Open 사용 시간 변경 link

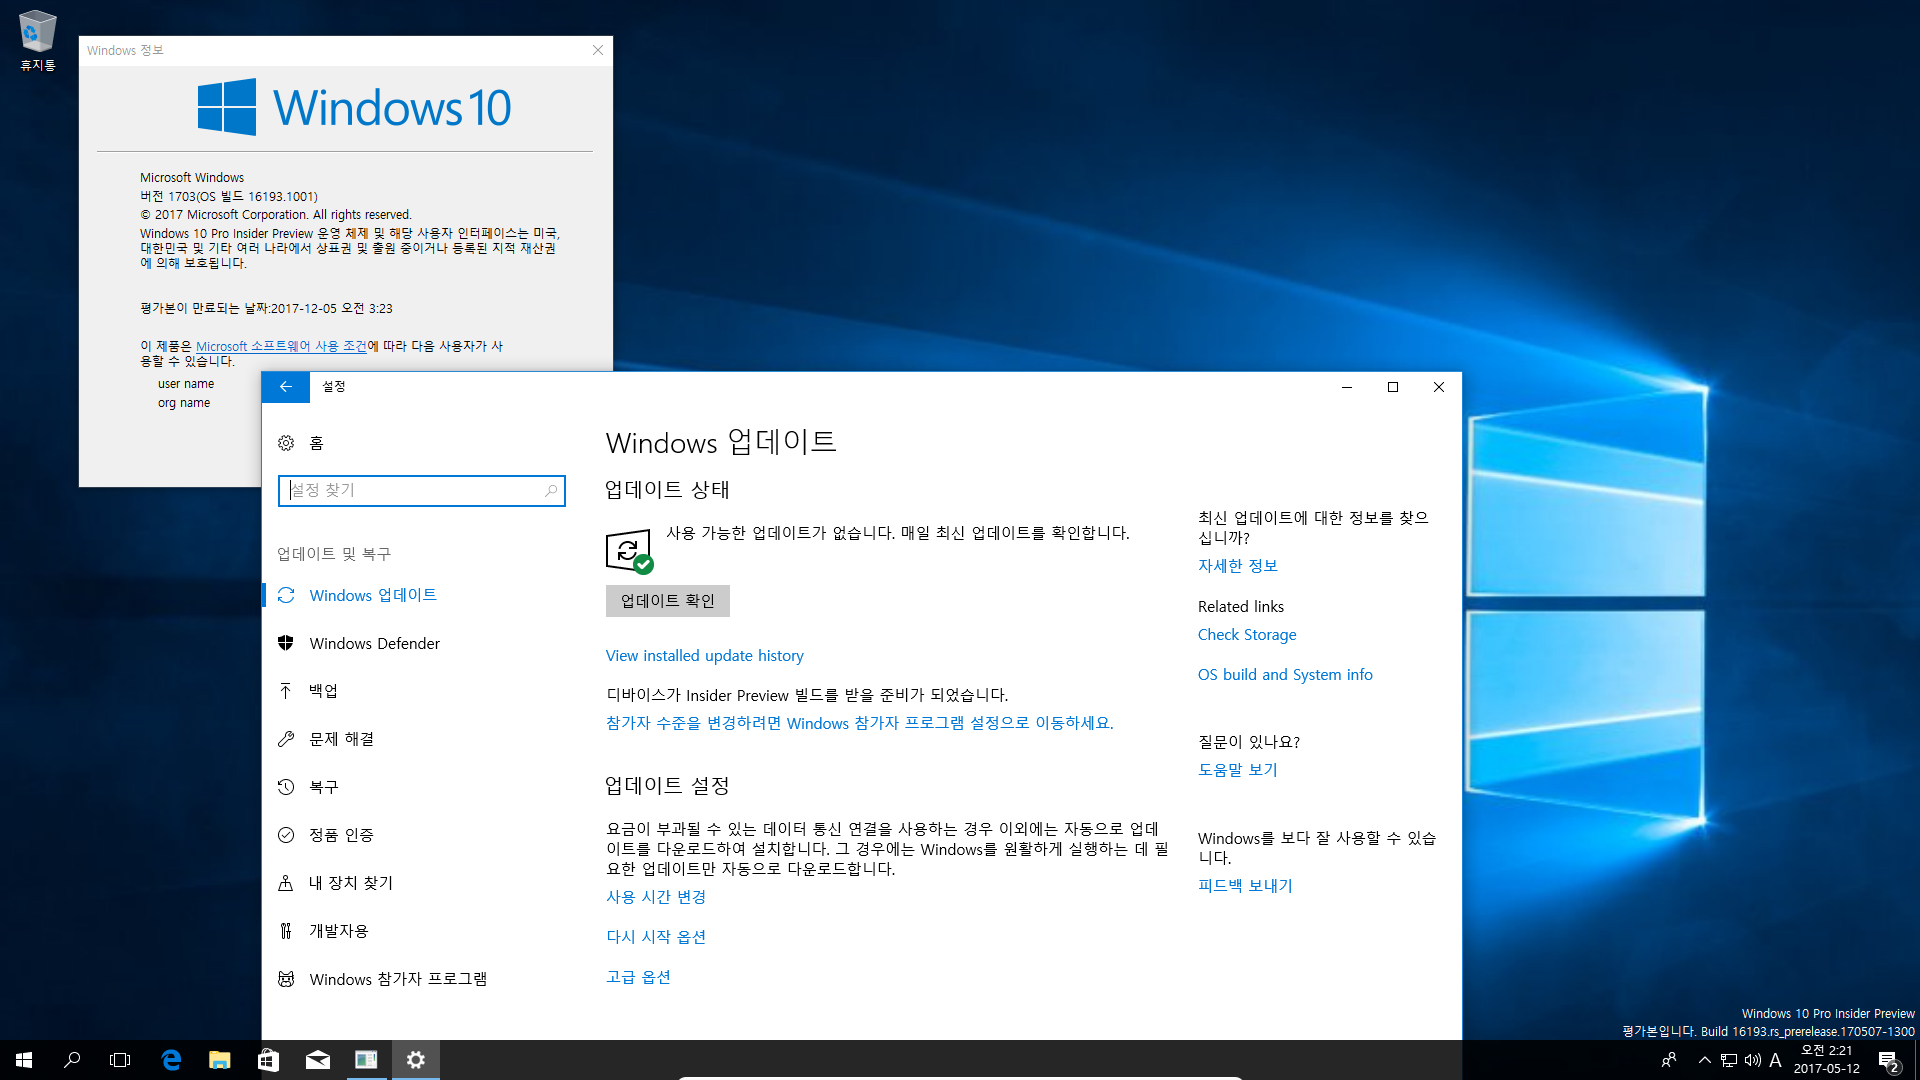click(x=656, y=897)
